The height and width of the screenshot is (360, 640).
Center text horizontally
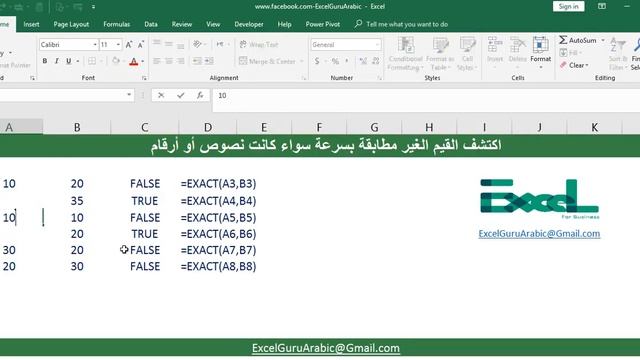(x=169, y=61)
